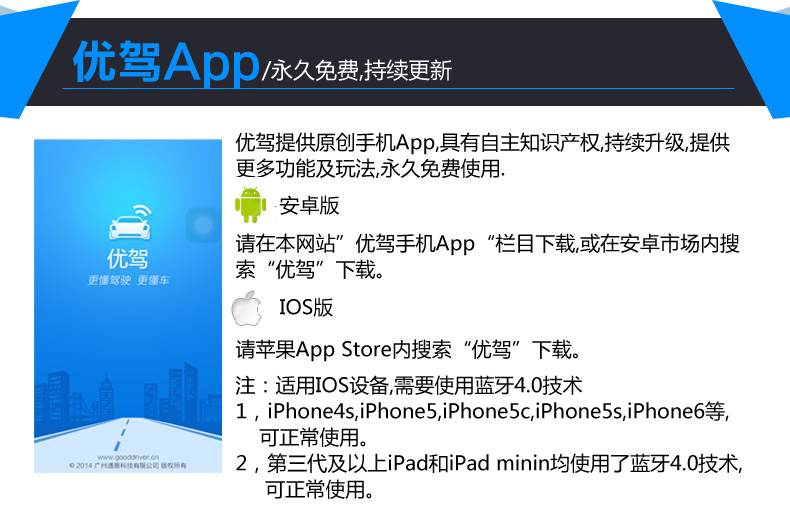
Task: Click the line 索"优驾"下载
Action: point(310,270)
